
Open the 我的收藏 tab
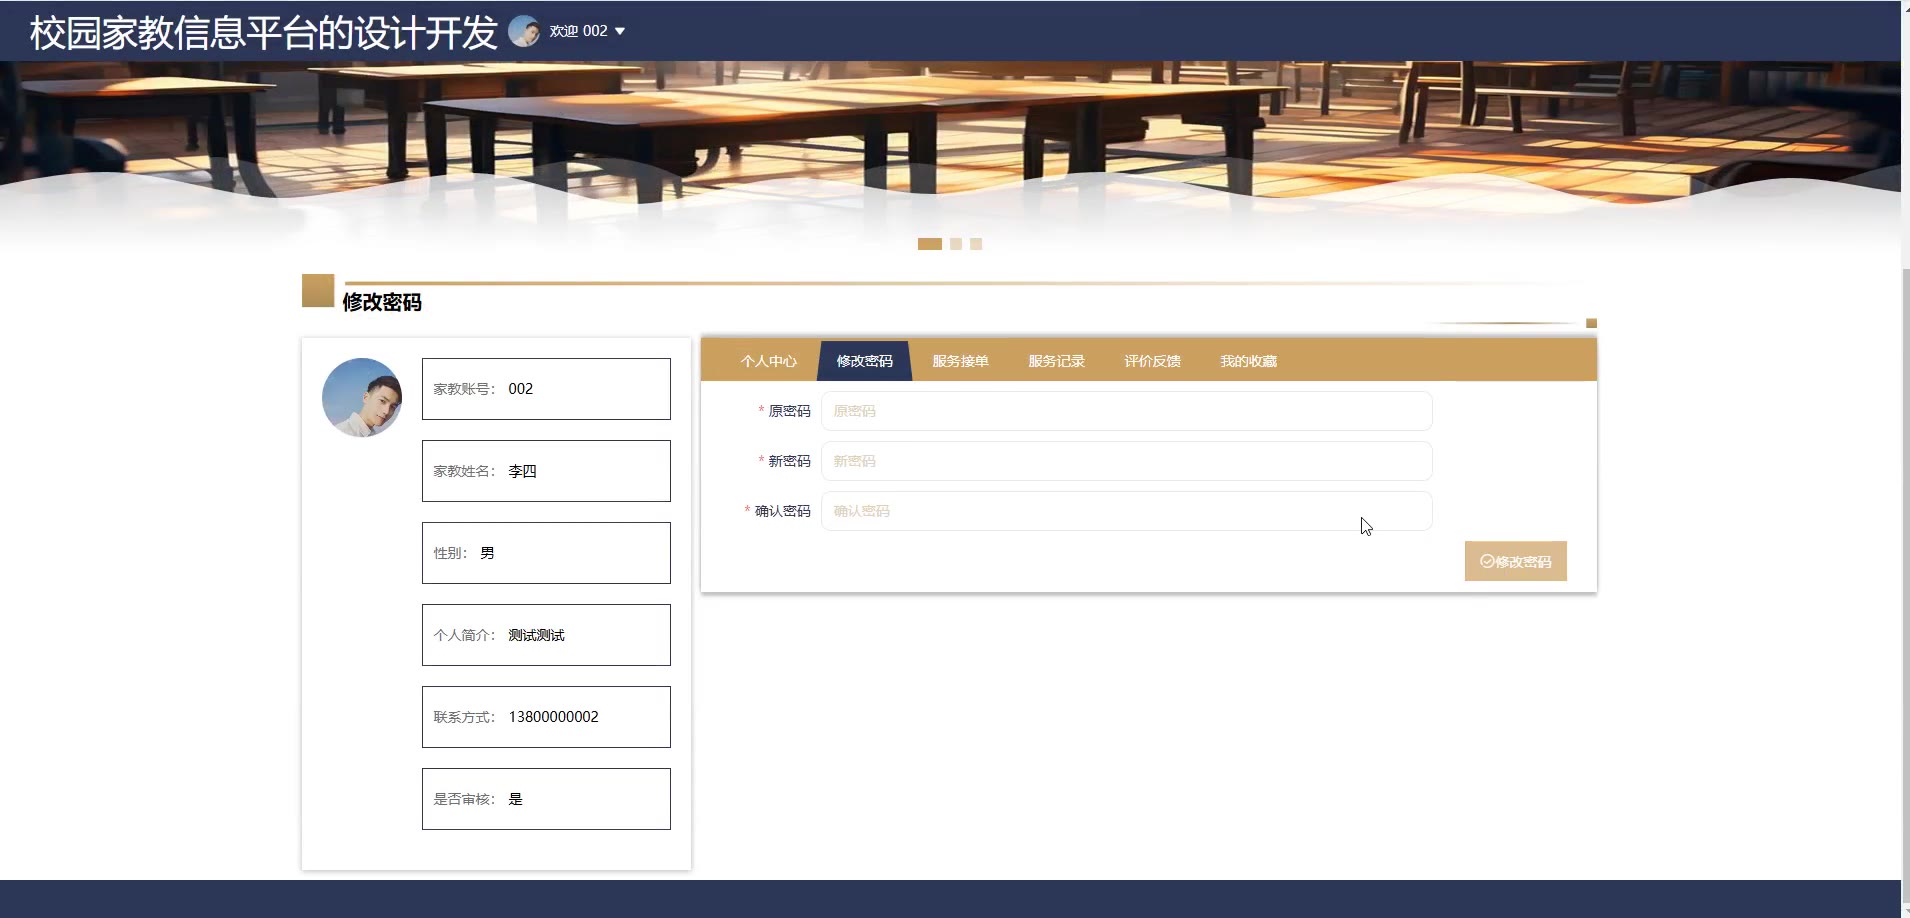pos(1248,361)
